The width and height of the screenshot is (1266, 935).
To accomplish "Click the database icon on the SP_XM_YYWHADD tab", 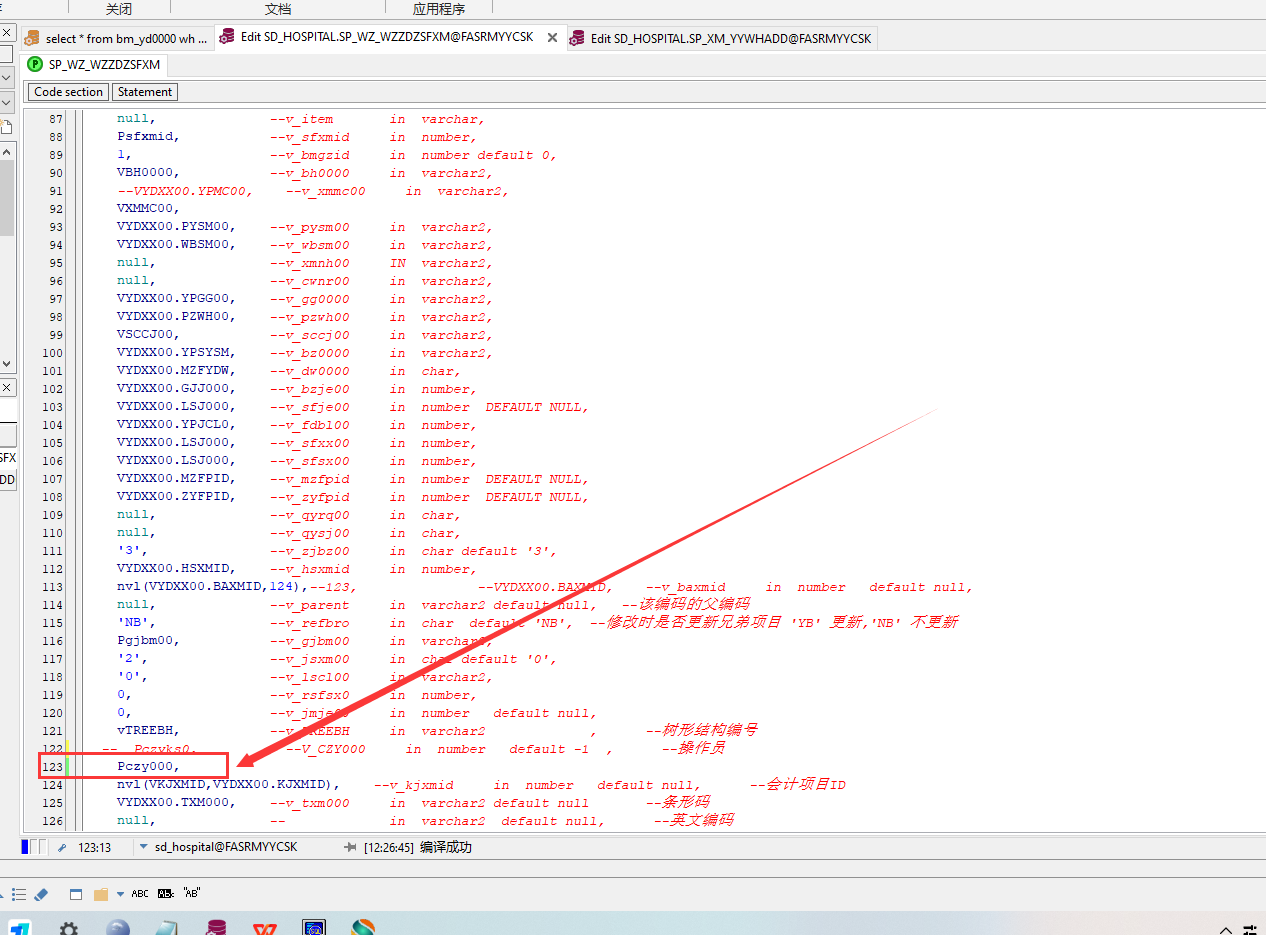I will (x=577, y=39).
